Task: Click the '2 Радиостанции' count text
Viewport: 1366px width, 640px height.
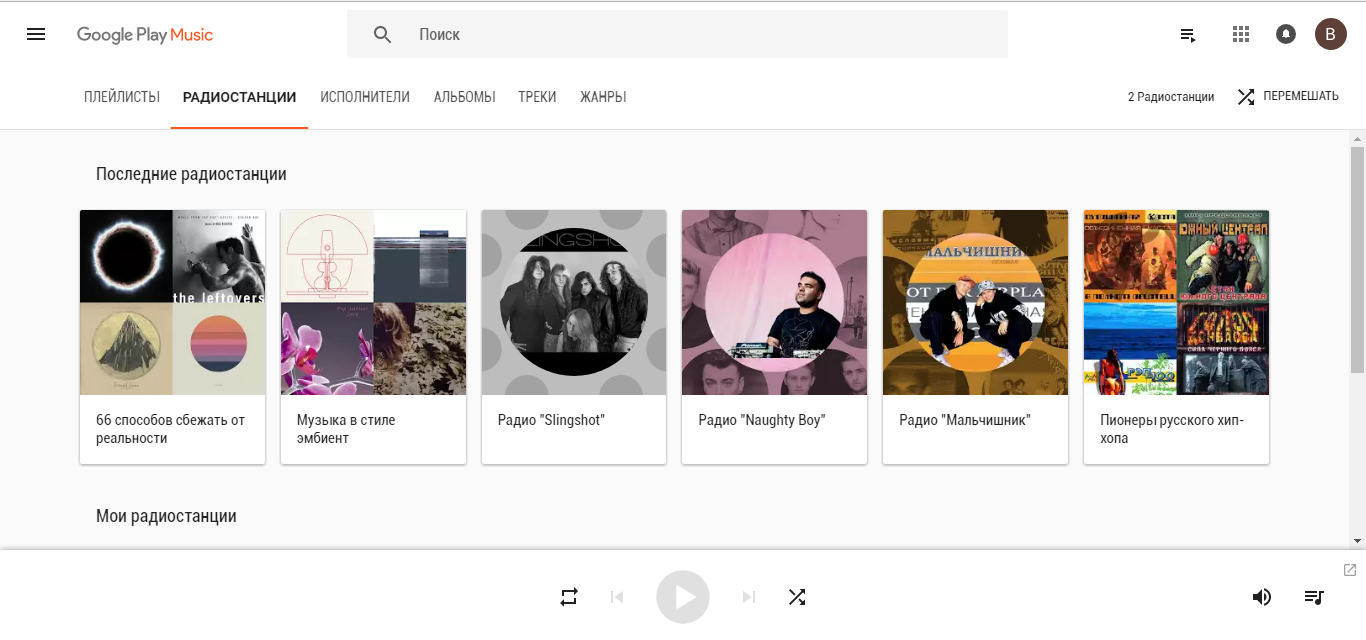Action: 1171,97
